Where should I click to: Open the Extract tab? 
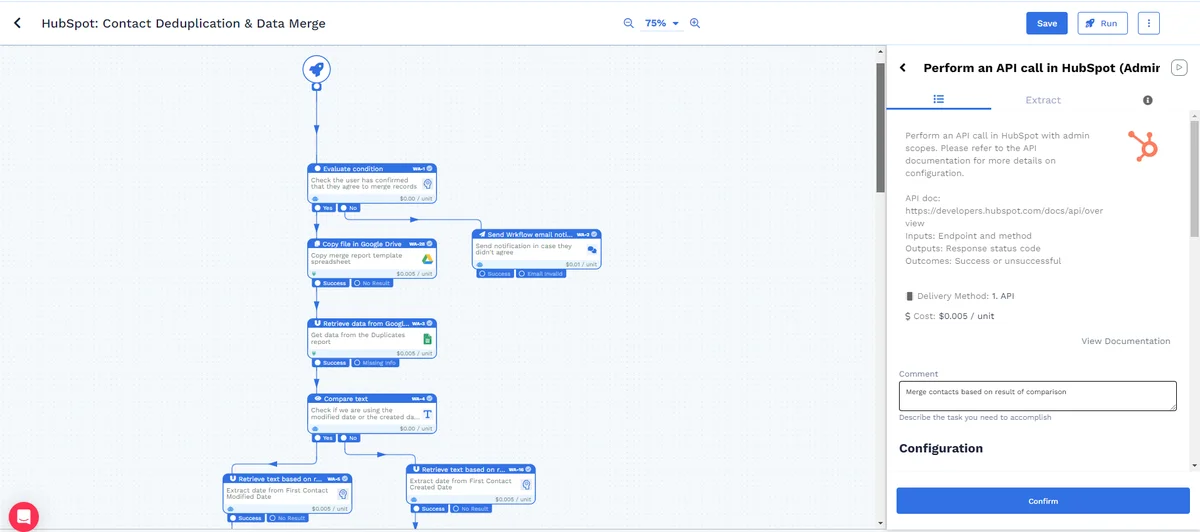point(1043,100)
